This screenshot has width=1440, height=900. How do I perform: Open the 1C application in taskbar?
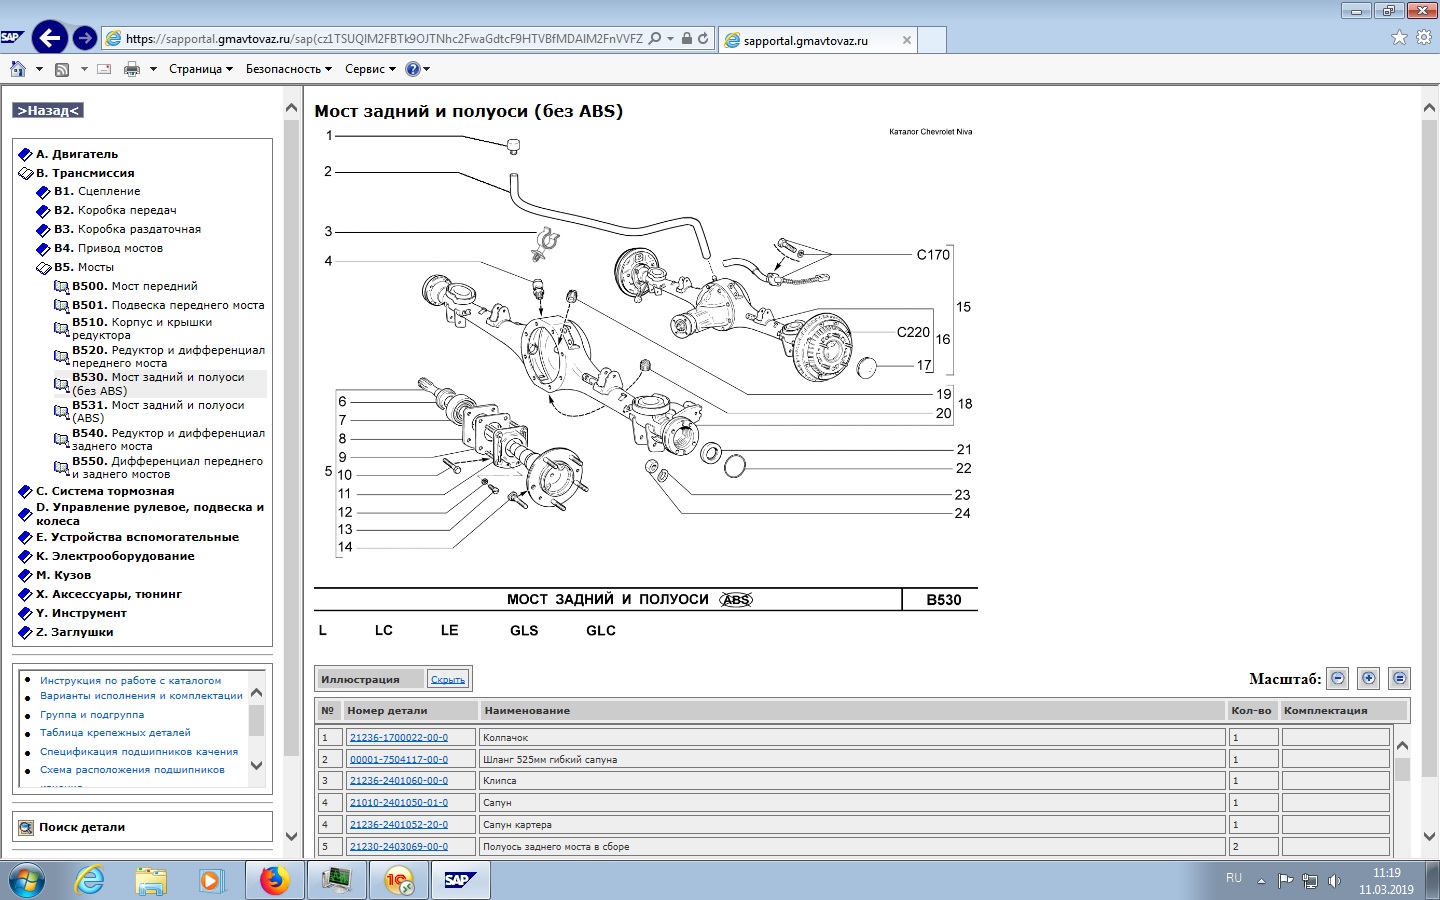tap(398, 880)
